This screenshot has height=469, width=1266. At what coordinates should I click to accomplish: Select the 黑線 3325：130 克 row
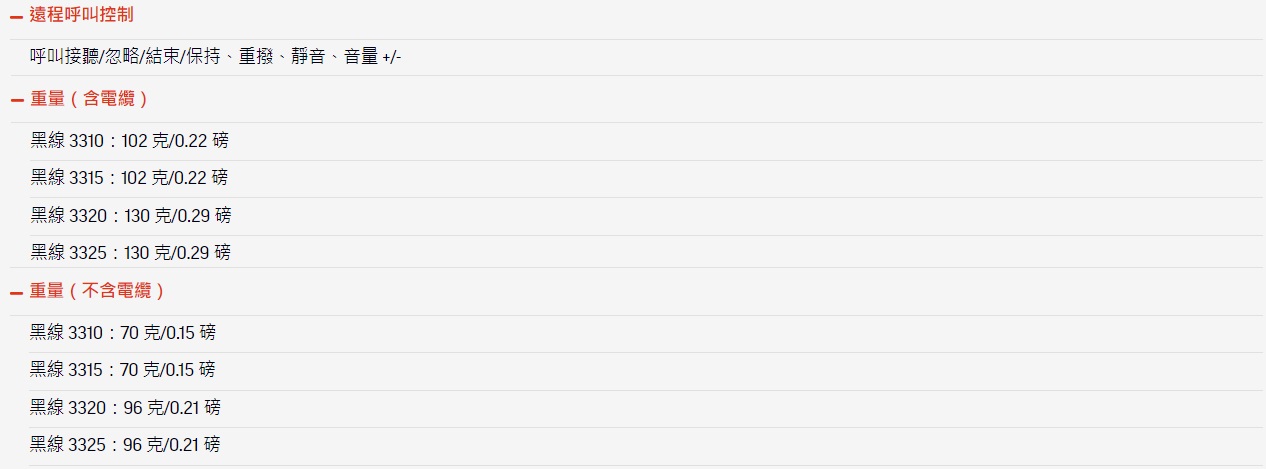[646, 252]
